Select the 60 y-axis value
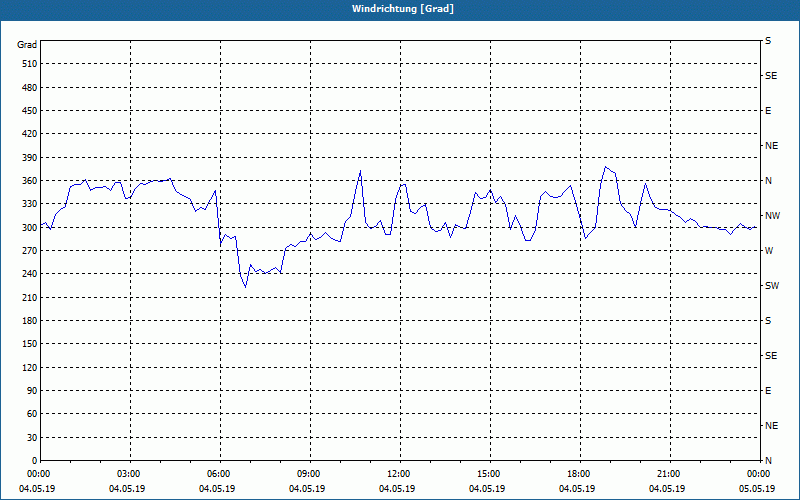The height and width of the screenshot is (500, 800). click(x=32, y=414)
